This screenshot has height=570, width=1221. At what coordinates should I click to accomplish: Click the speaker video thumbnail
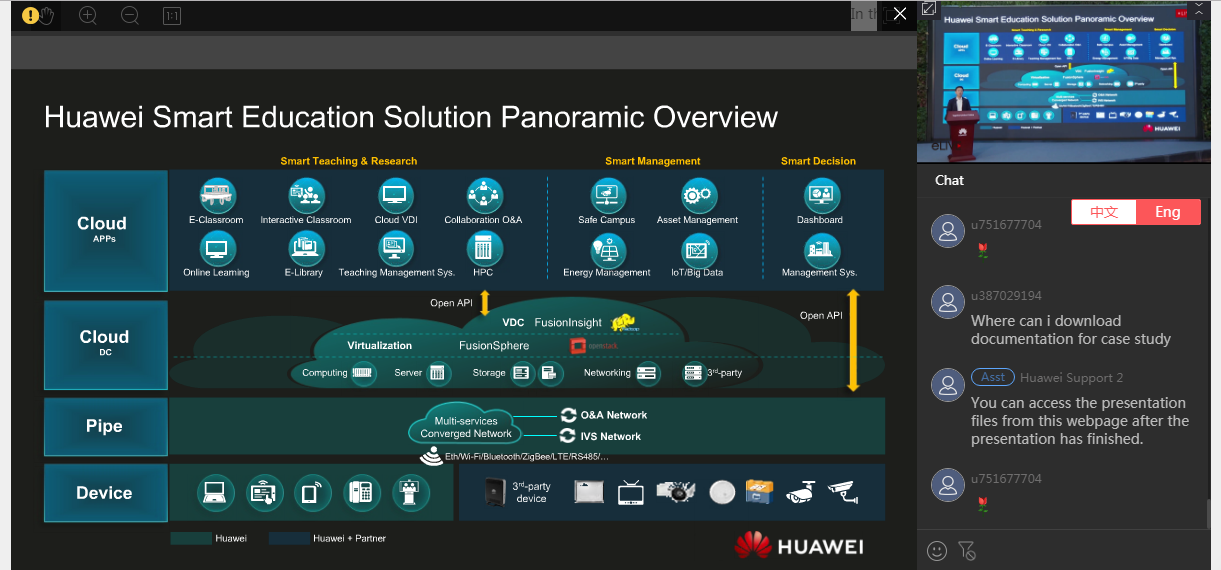click(x=1063, y=85)
